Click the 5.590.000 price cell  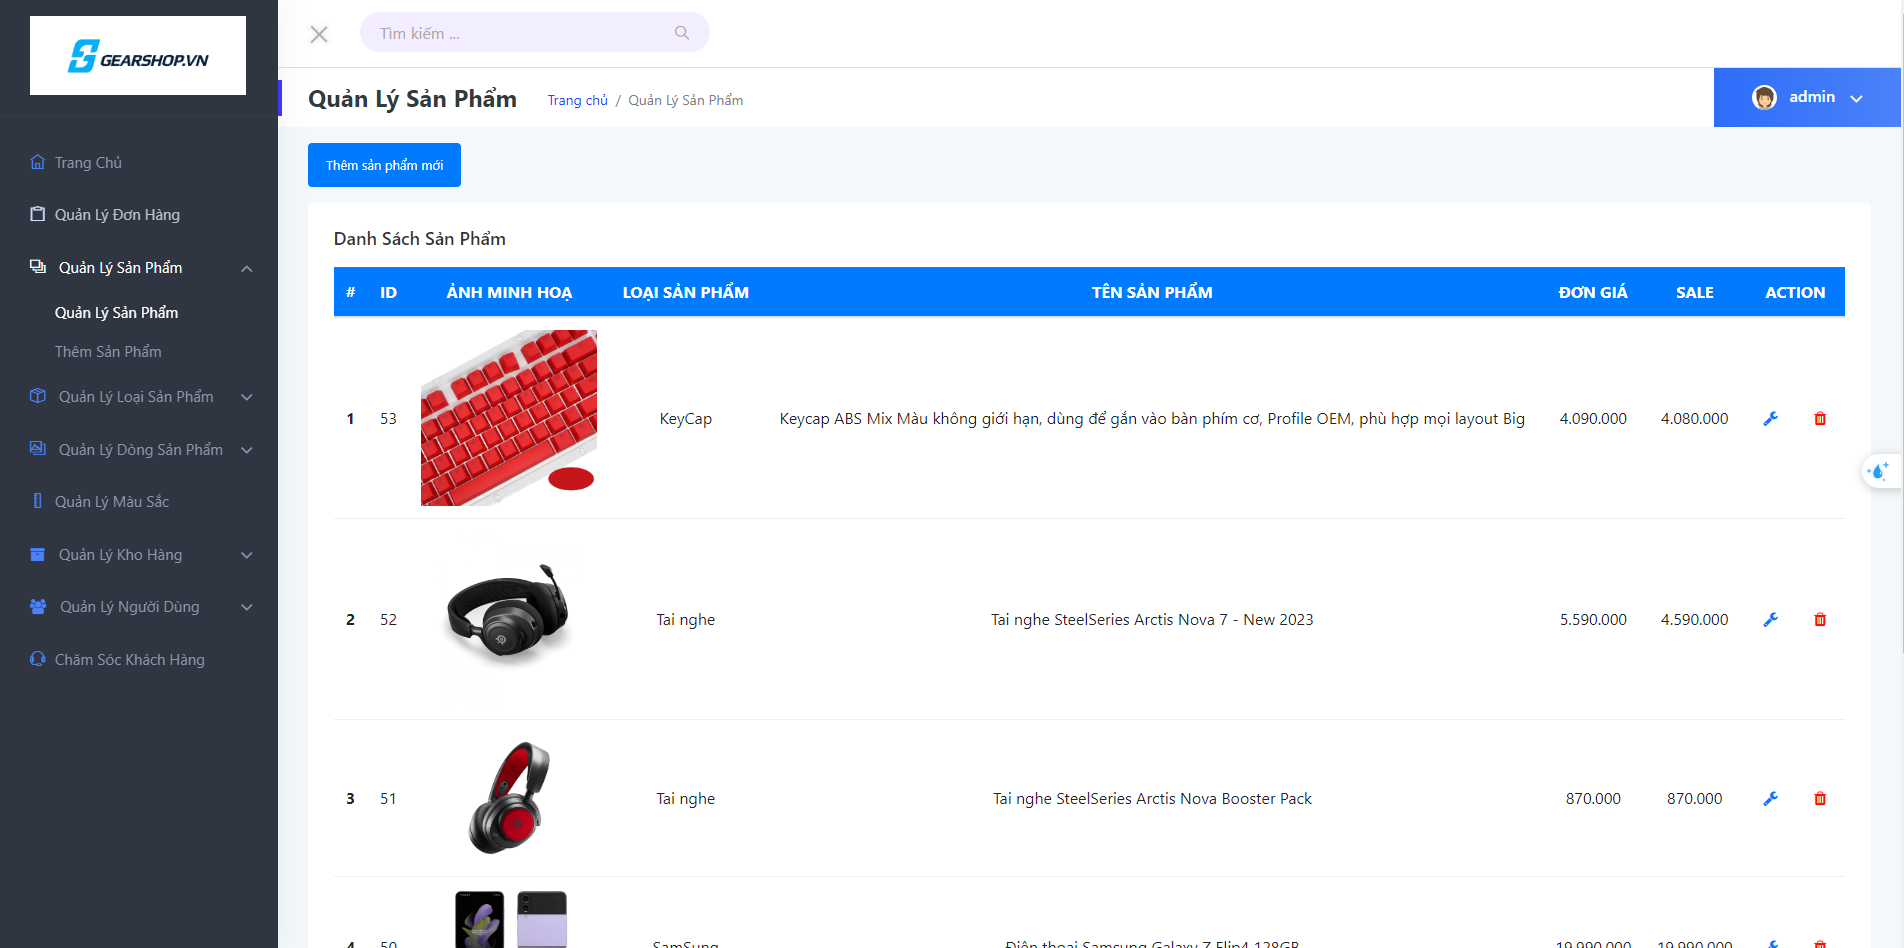(x=1593, y=620)
